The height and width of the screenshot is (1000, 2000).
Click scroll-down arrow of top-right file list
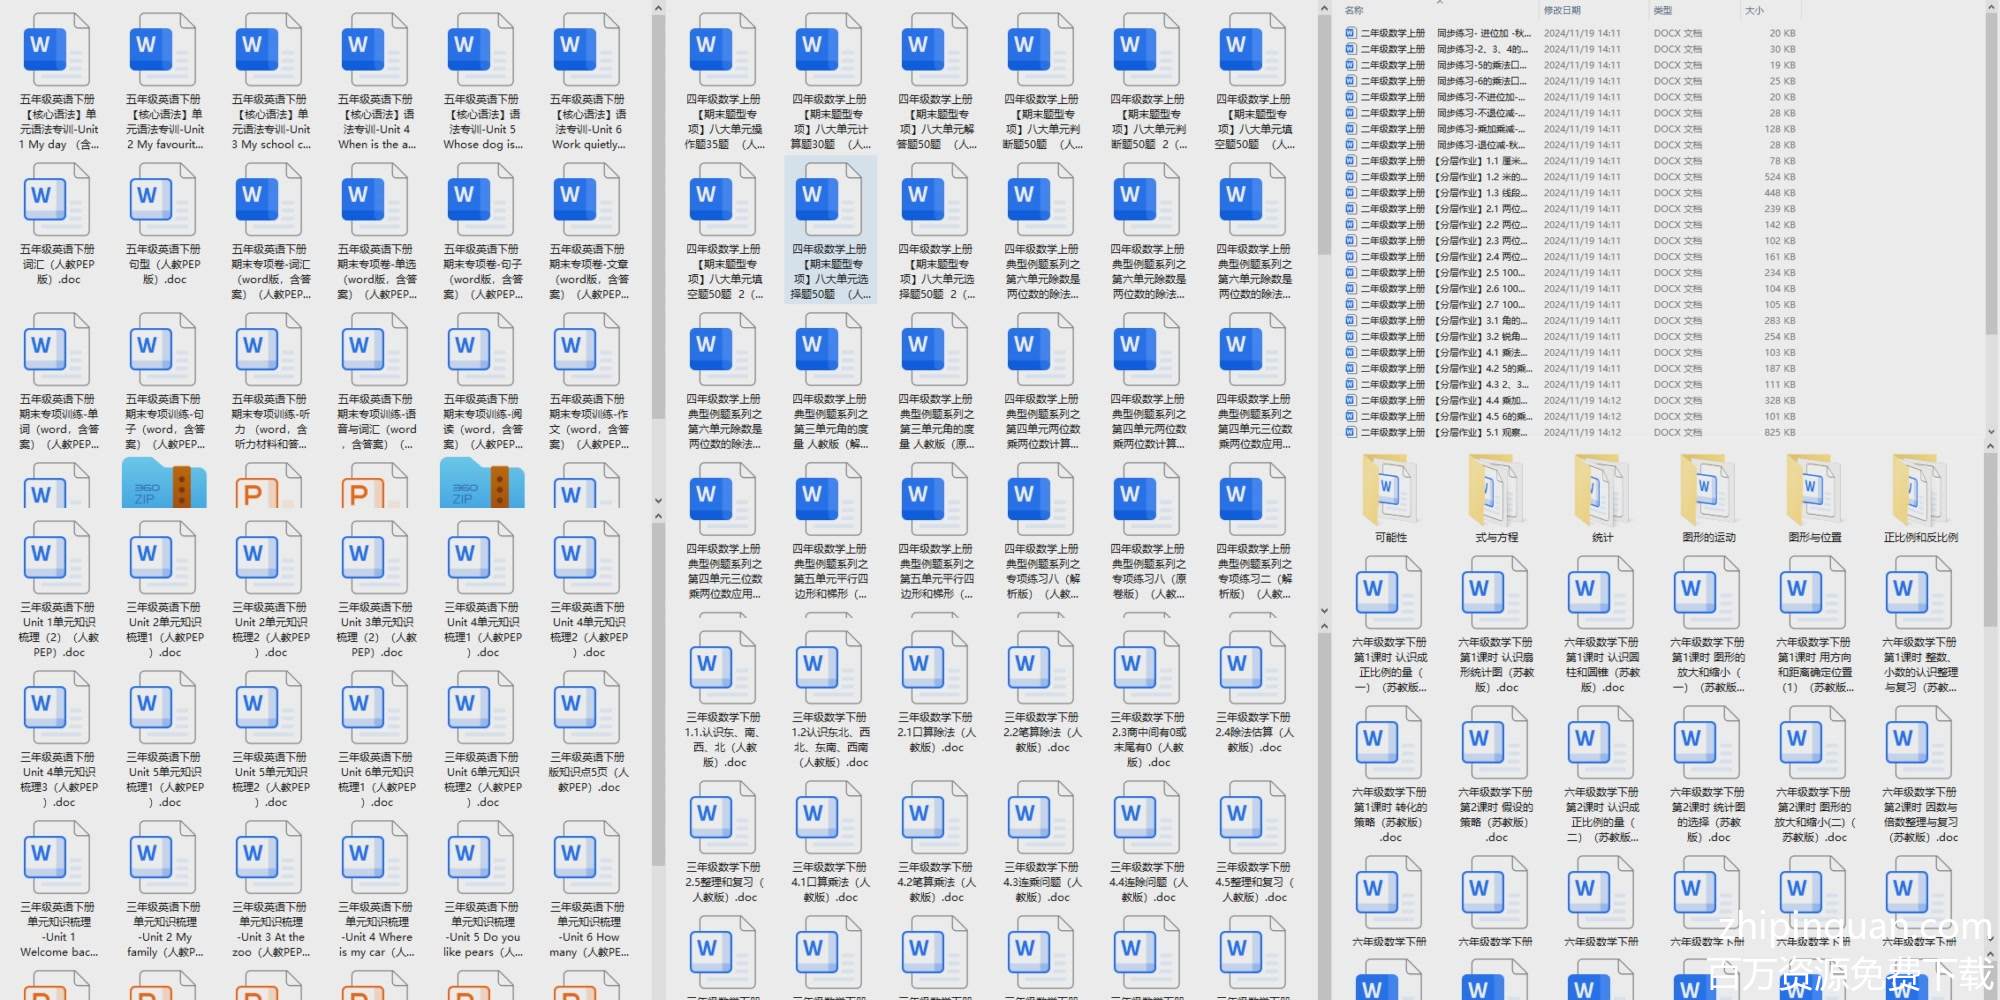coord(1990,432)
